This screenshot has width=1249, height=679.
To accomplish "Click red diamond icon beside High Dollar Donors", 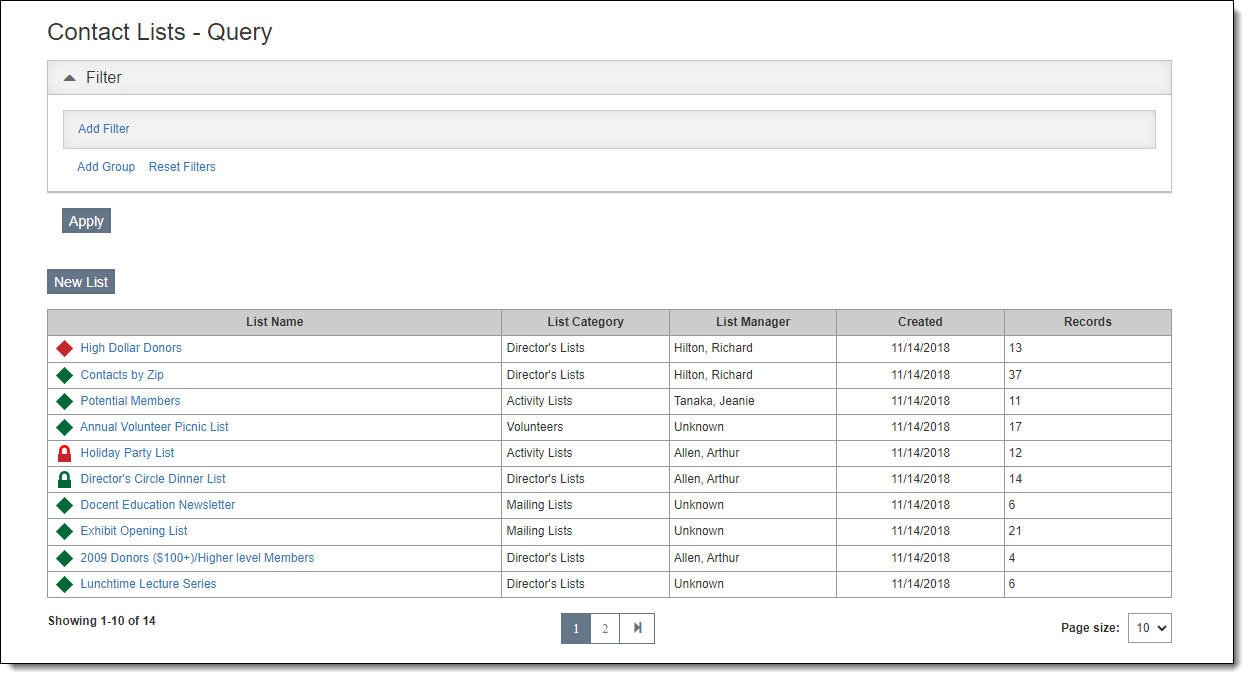I will coord(65,349).
